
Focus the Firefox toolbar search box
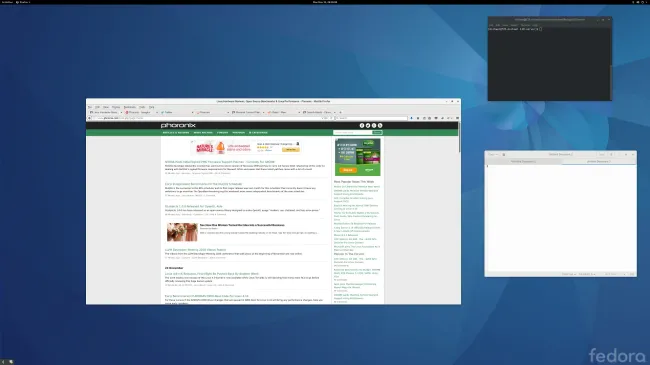coord(371,118)
